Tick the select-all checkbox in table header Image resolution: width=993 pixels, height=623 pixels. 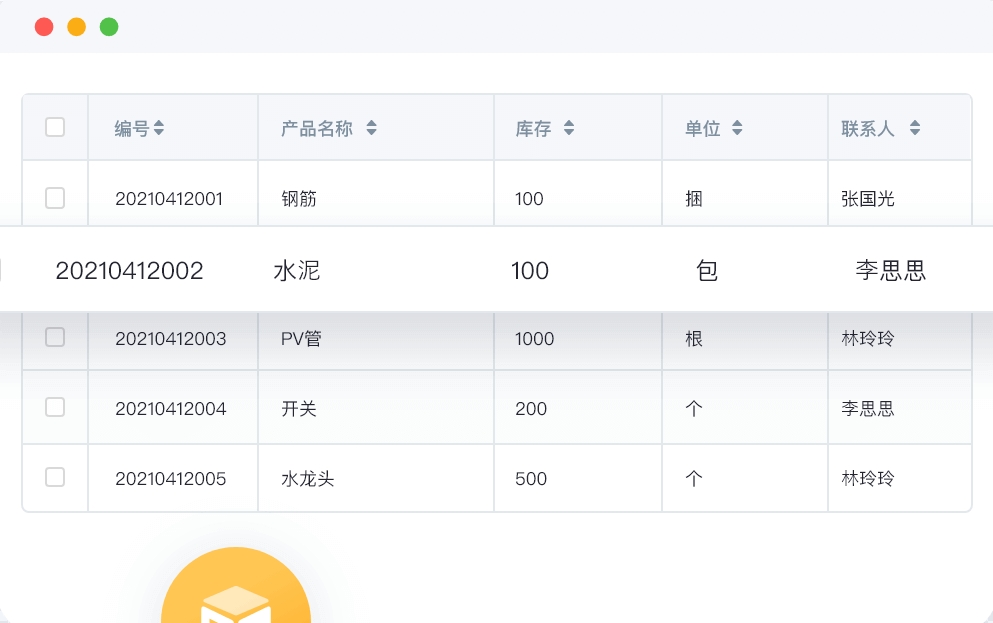pos(55,127)
